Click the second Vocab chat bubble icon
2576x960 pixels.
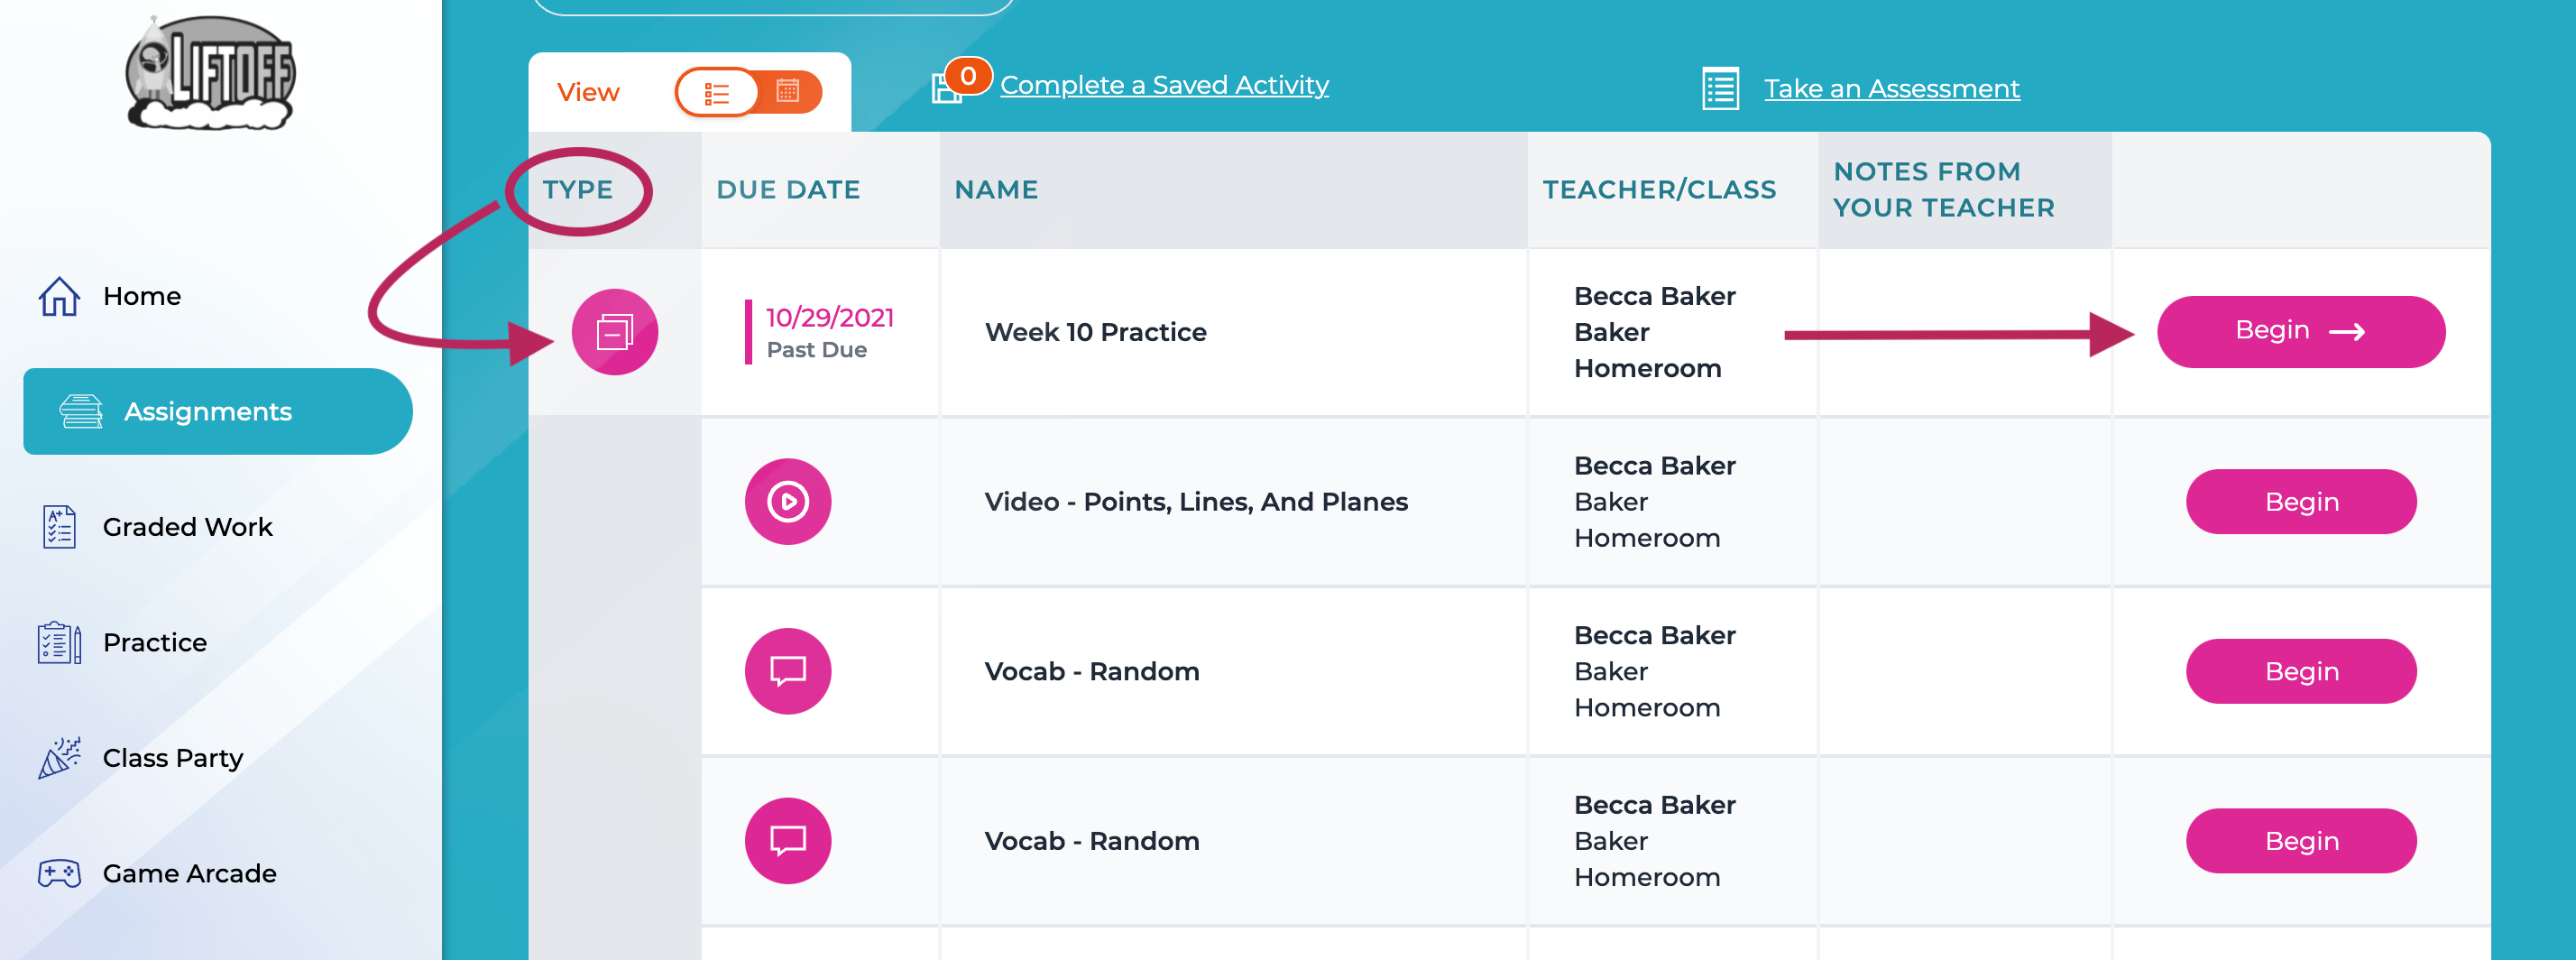pos(787,841)
